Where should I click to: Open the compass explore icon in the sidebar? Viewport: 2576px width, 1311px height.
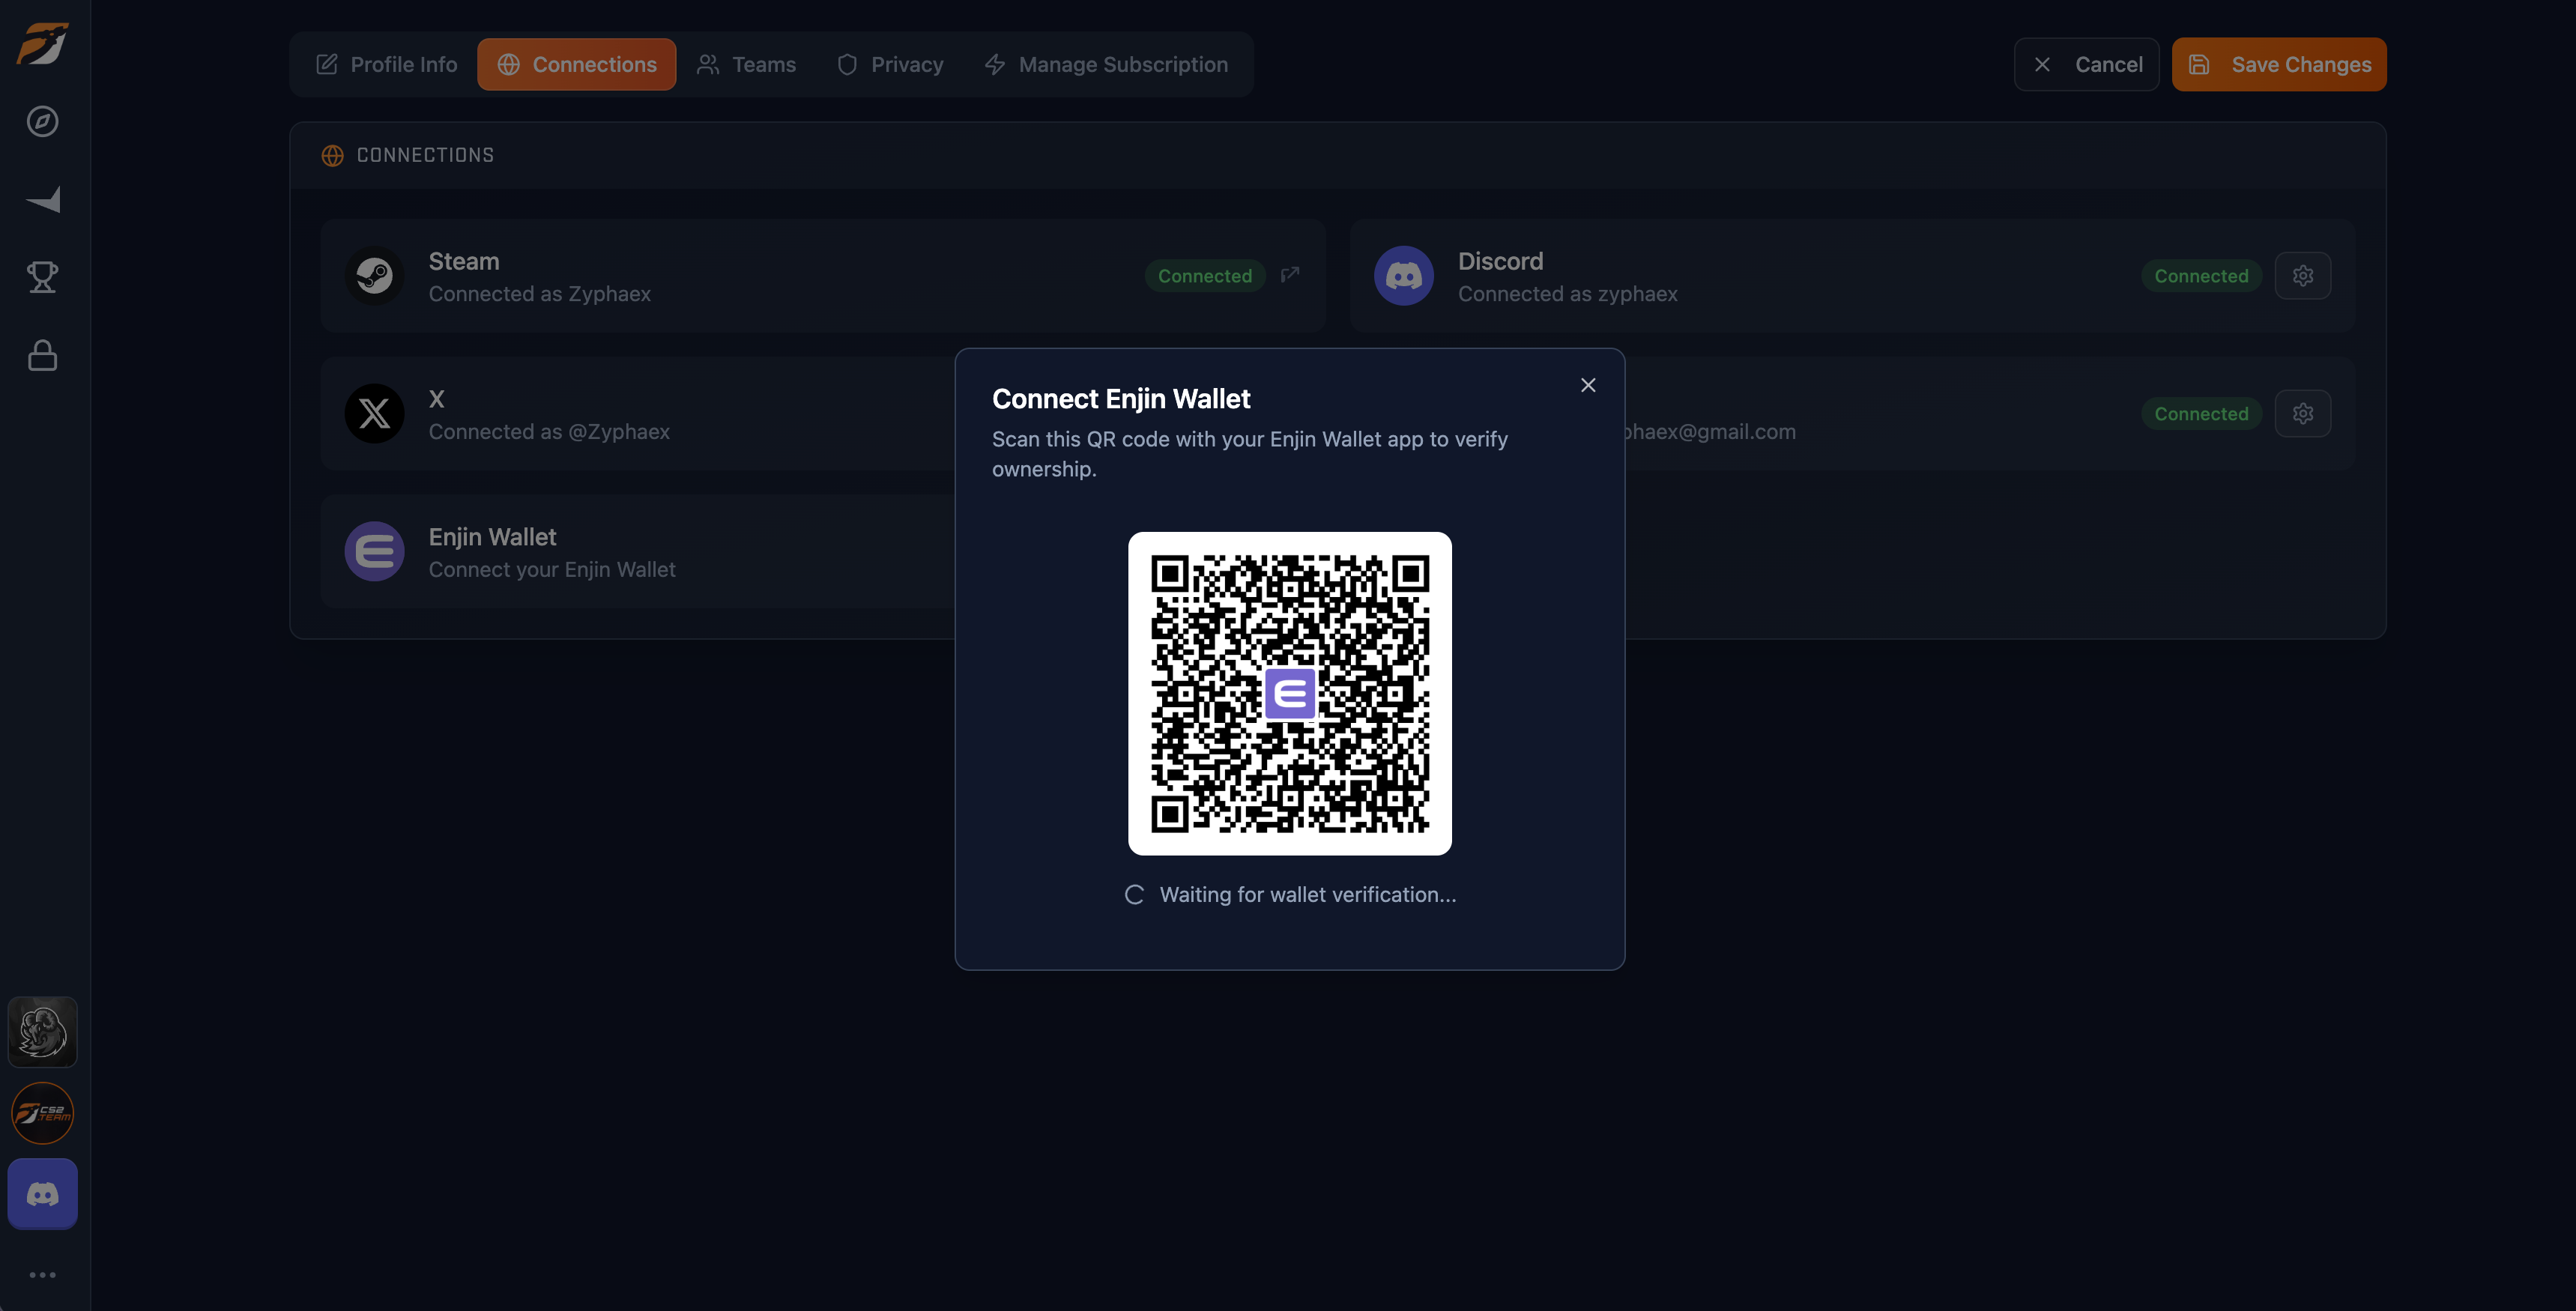click(42, 122)
